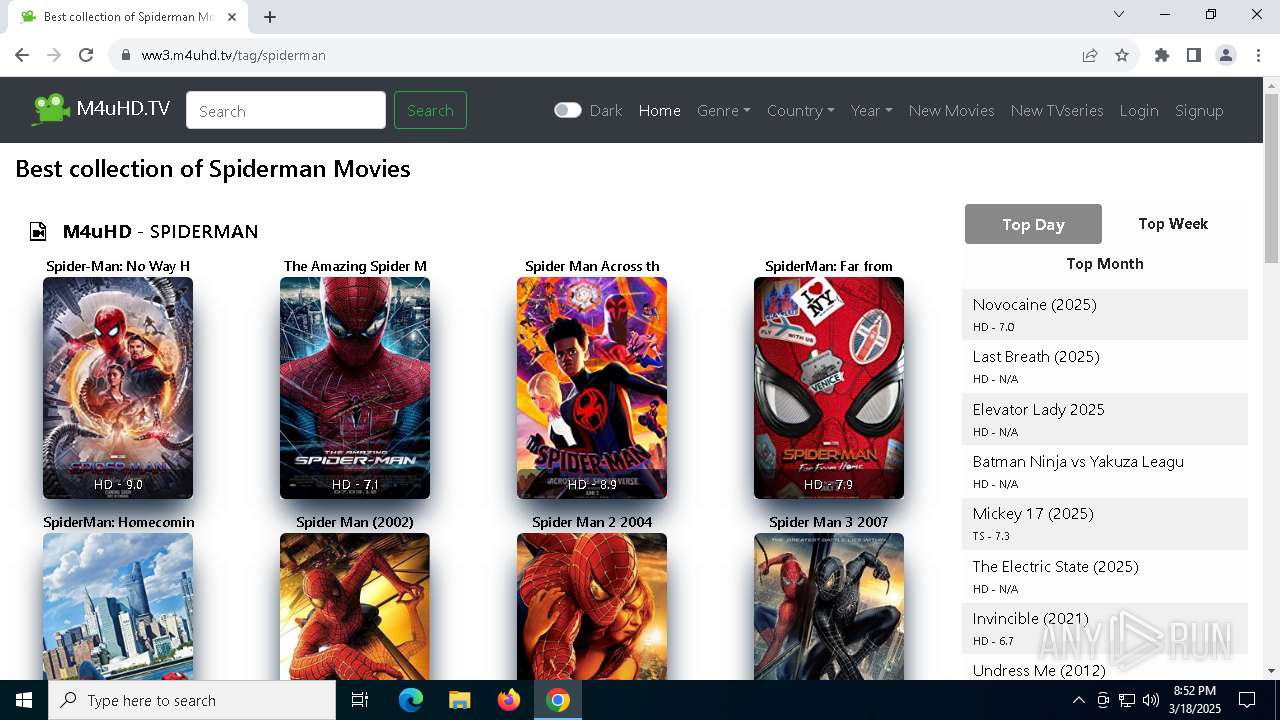This screenshot has width=1280, height=720.
Task: Select the Top Day tab
Action: pos(1033,224)
